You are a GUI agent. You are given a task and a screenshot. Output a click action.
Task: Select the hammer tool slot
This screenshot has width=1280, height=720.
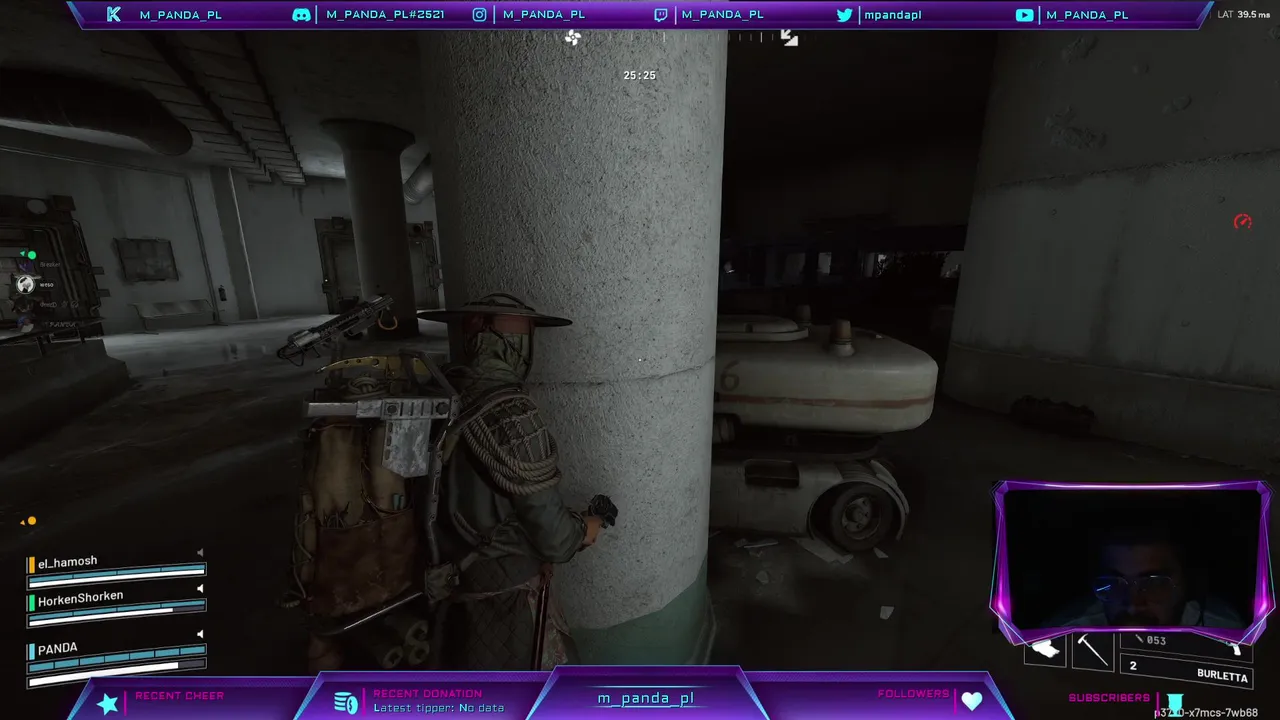click(x=1092, y=651)
